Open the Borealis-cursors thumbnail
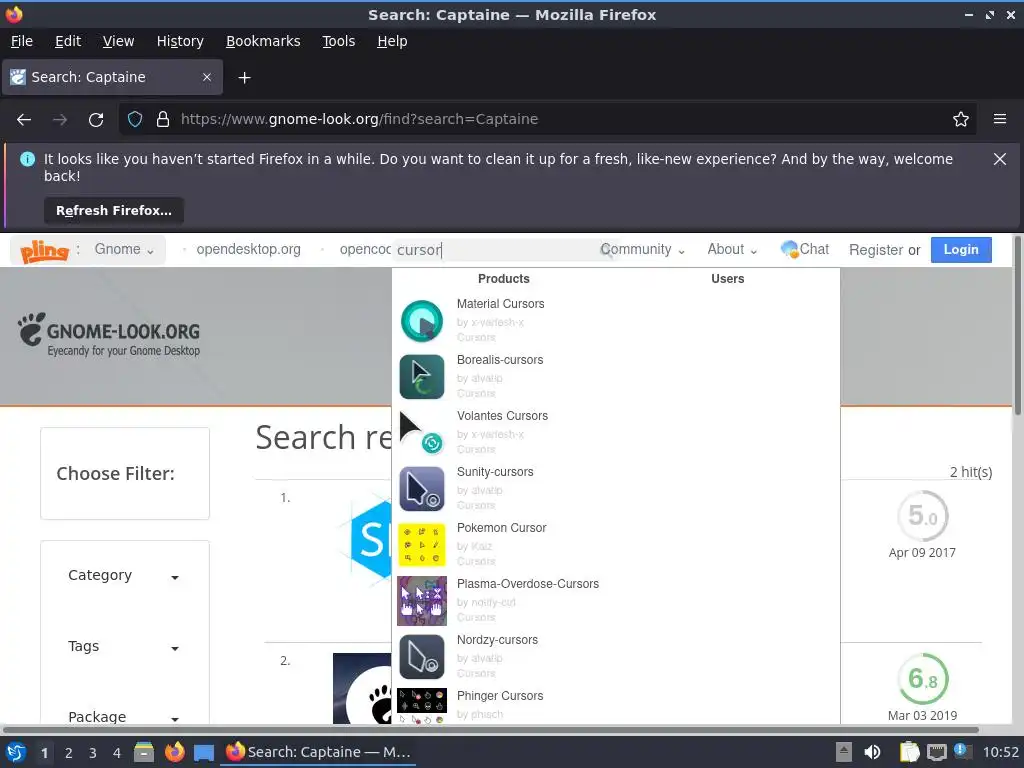Viewport: 1024px width, 768px height. click(422, 377)
